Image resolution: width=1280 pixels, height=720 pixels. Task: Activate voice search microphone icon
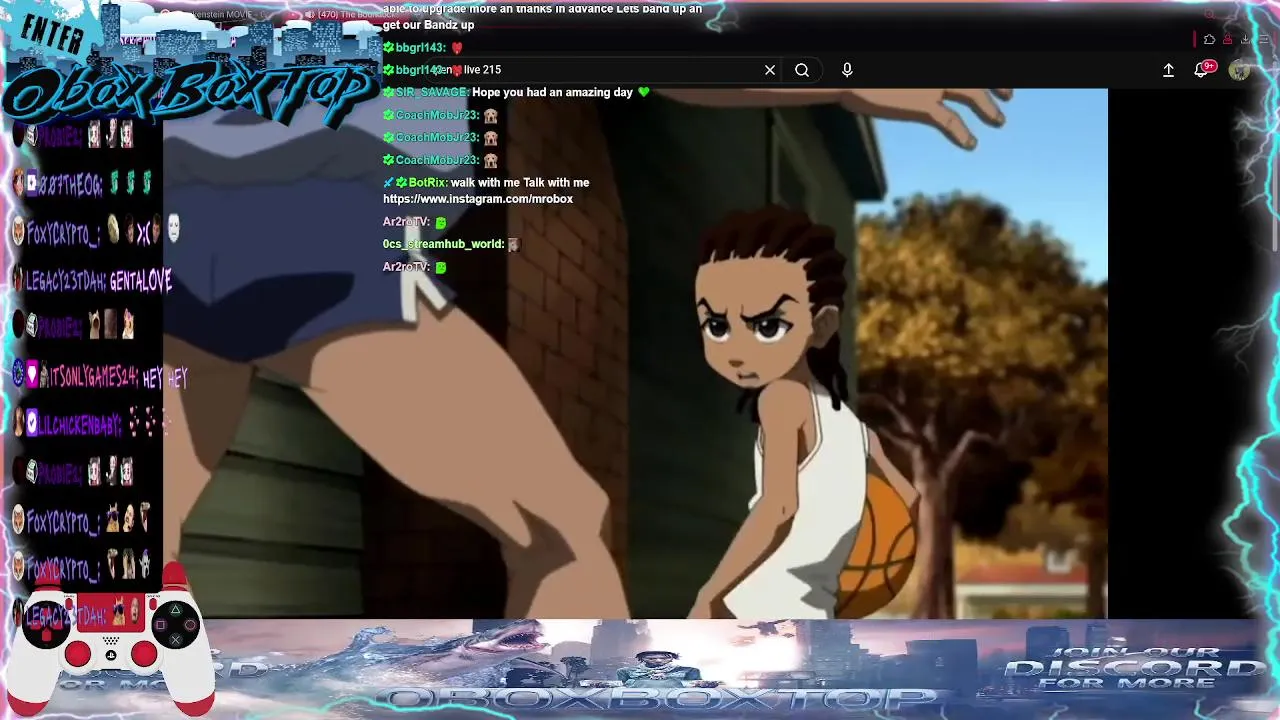(x=847, y=70)
